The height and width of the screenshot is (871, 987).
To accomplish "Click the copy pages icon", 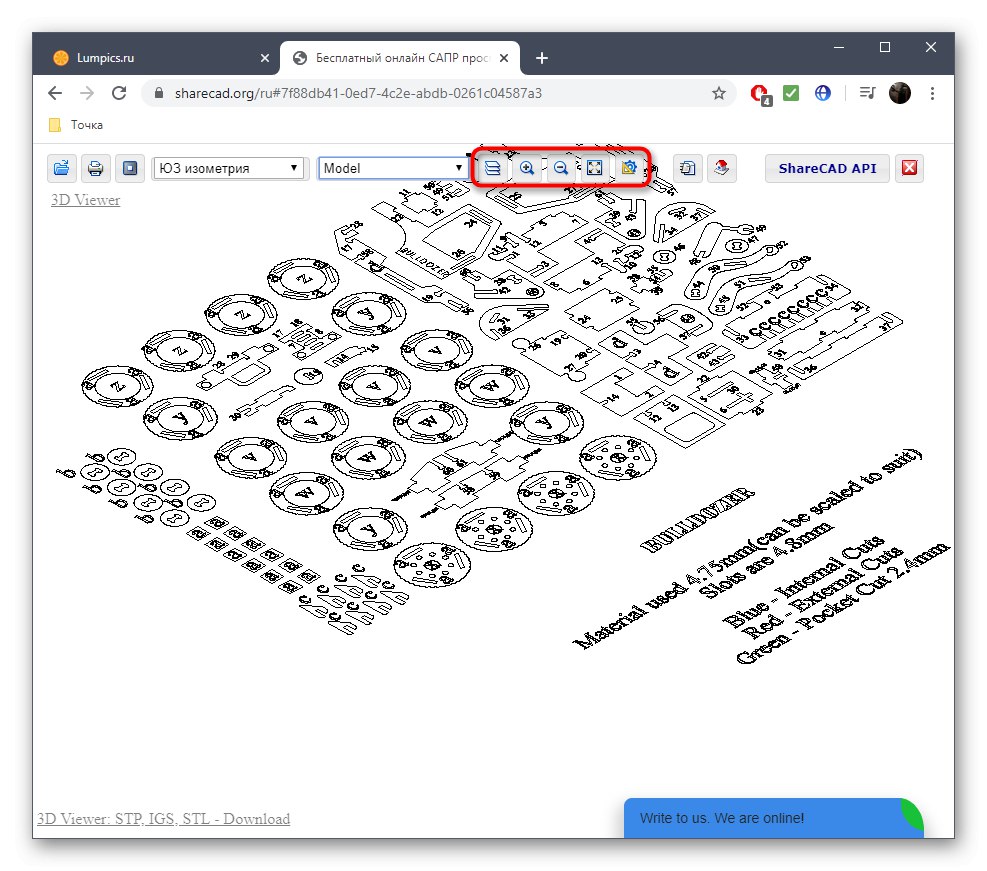I will point(687,168).
